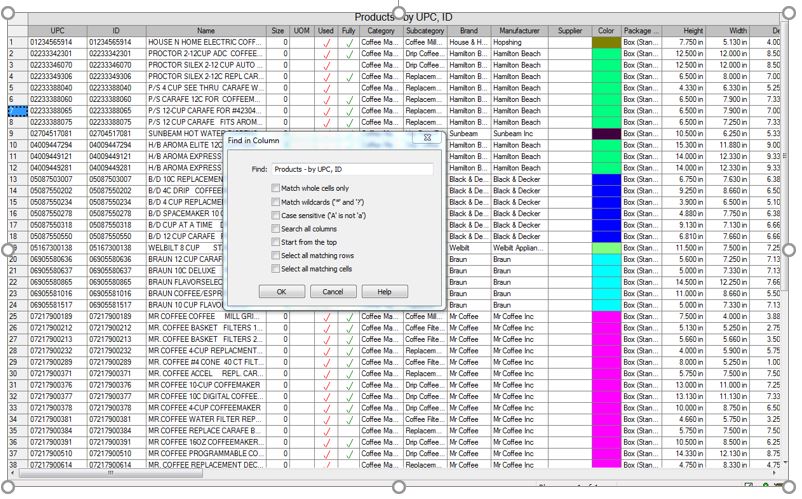Click the ID cell 02704517081

[116, 133]
